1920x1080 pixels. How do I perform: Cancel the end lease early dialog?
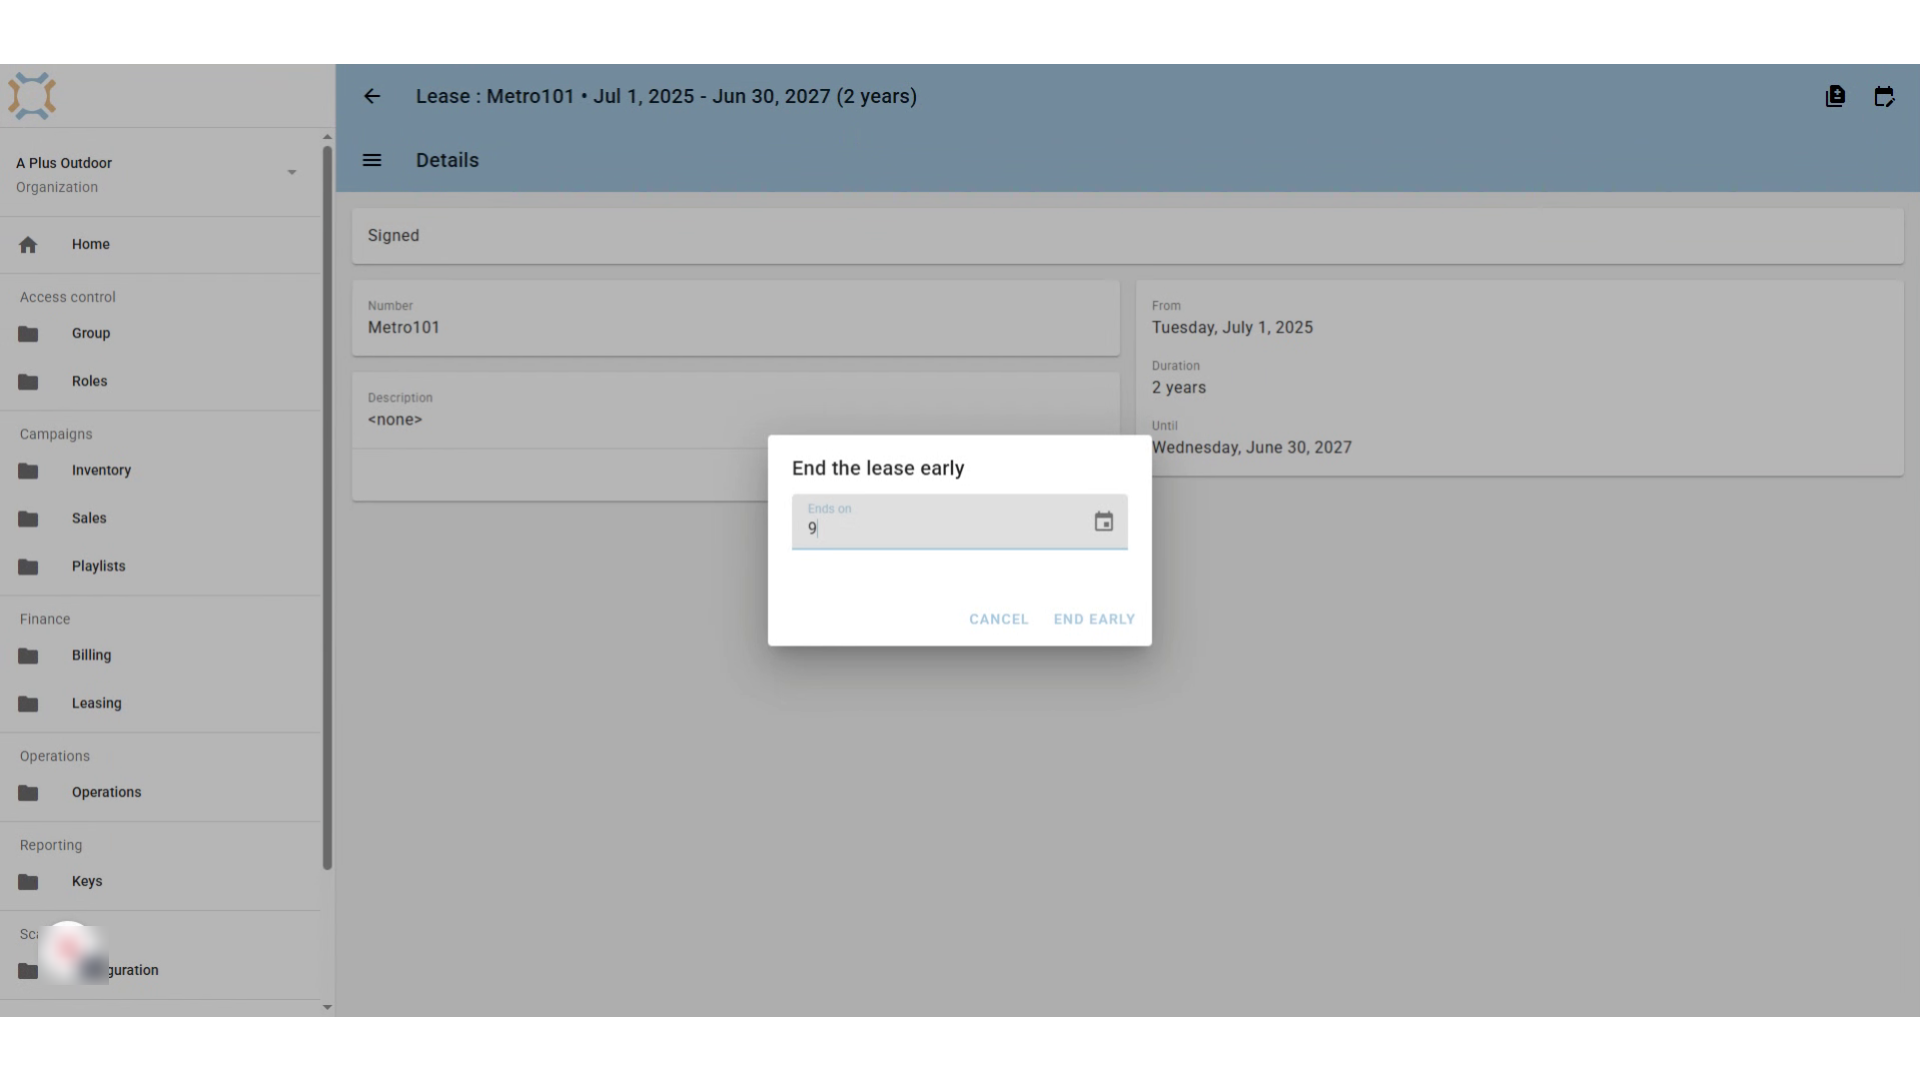998,619
